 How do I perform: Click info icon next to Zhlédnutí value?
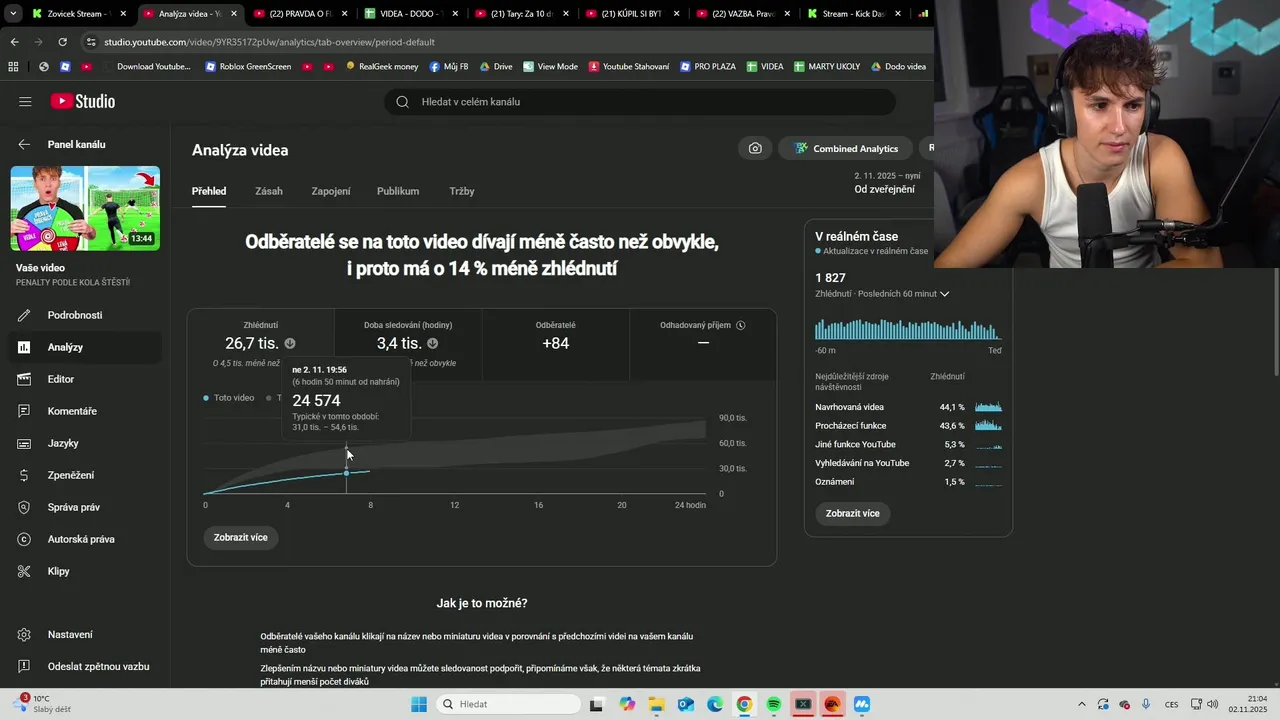click(290, 344)
